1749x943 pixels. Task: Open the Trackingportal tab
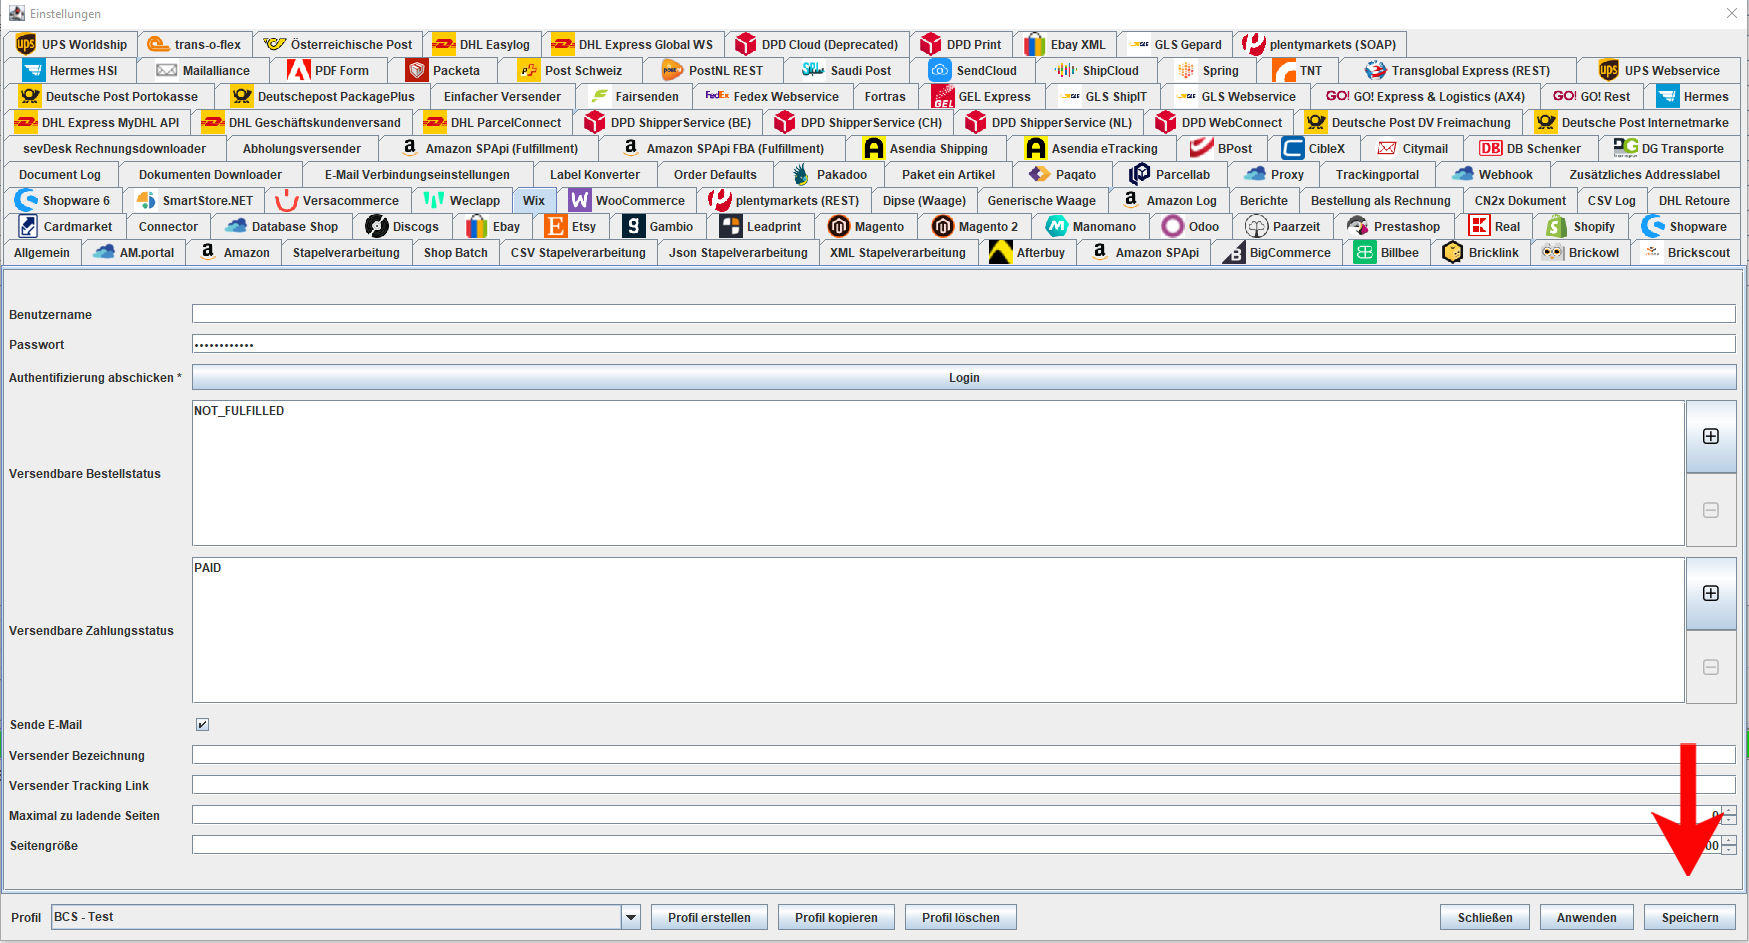tap(1377, 174)
